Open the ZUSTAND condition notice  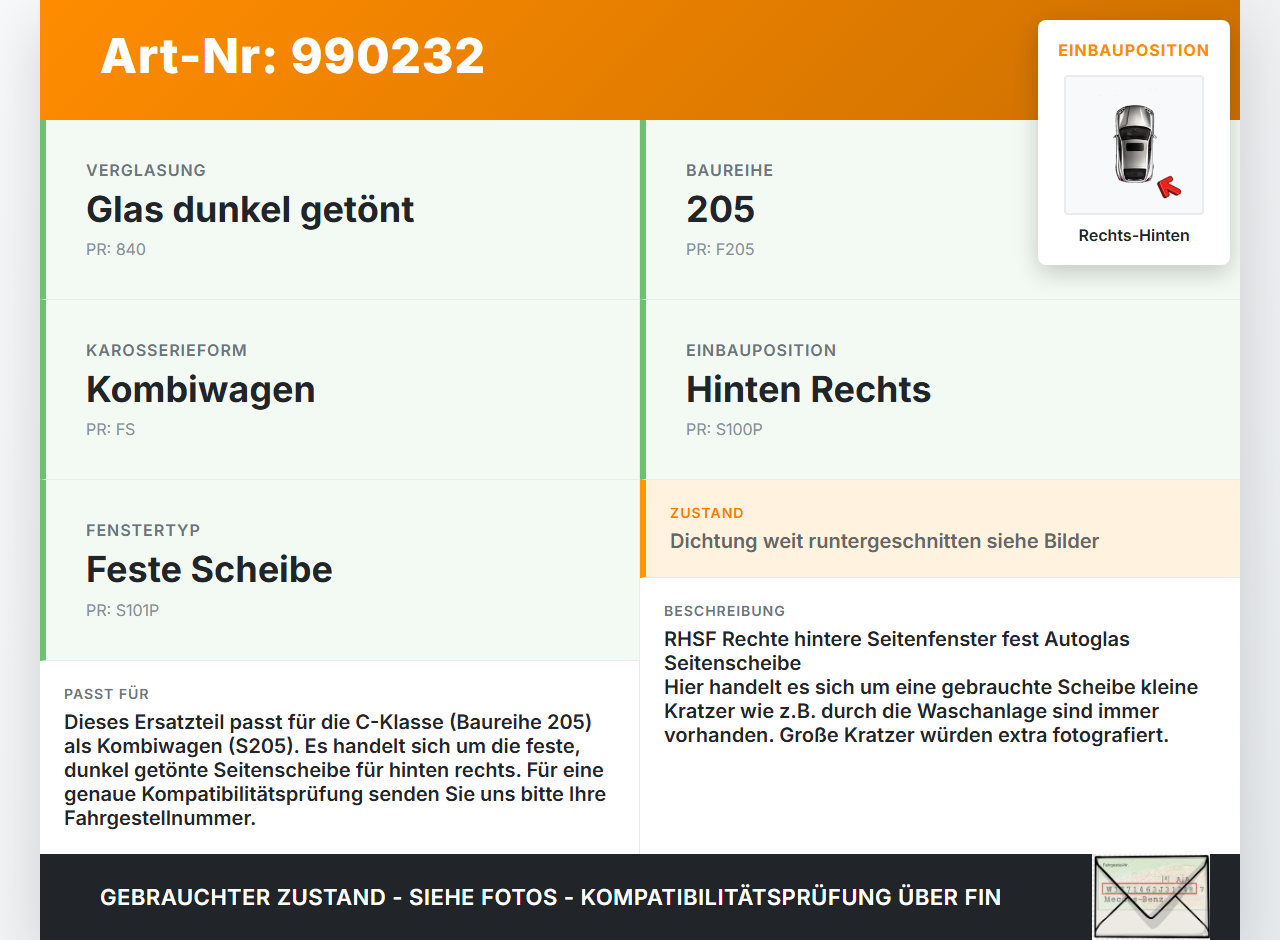point(940,529)
